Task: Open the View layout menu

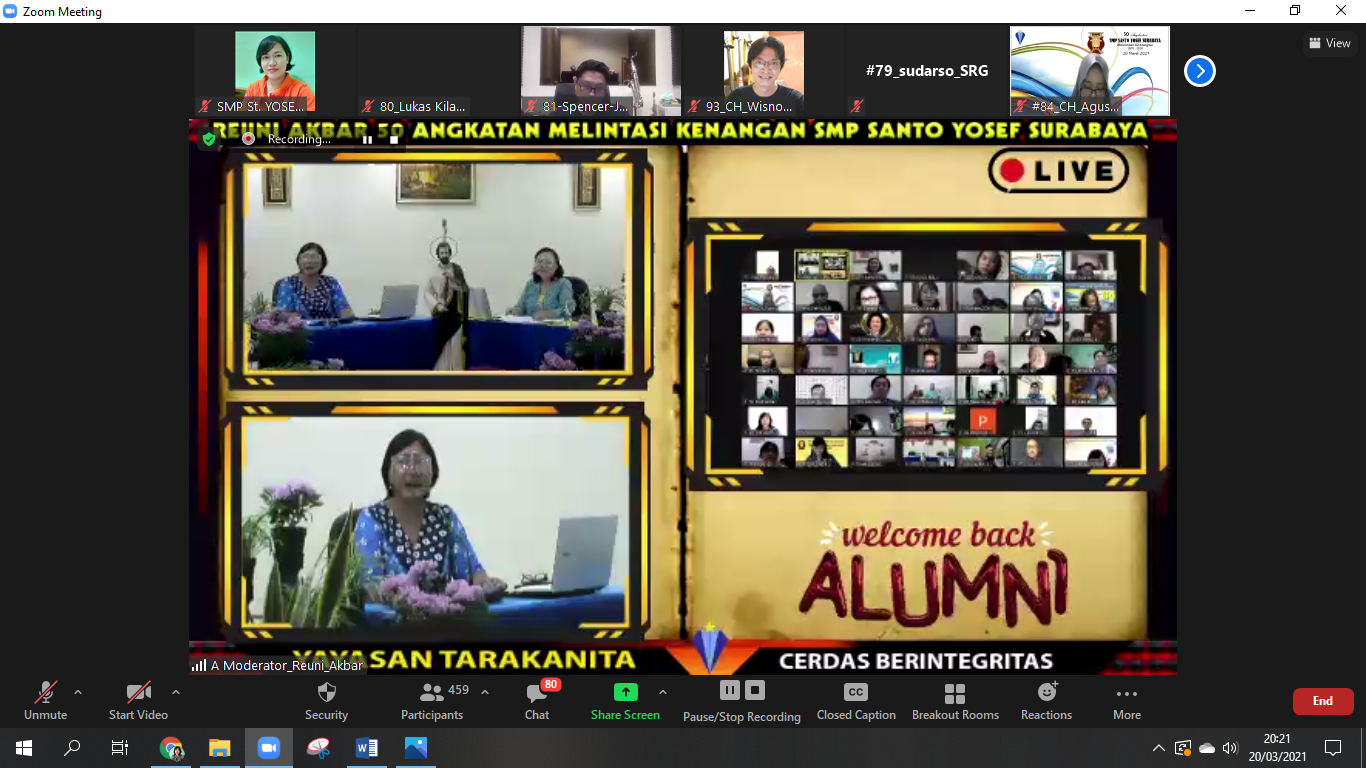Action: (x=1329, y=43)
